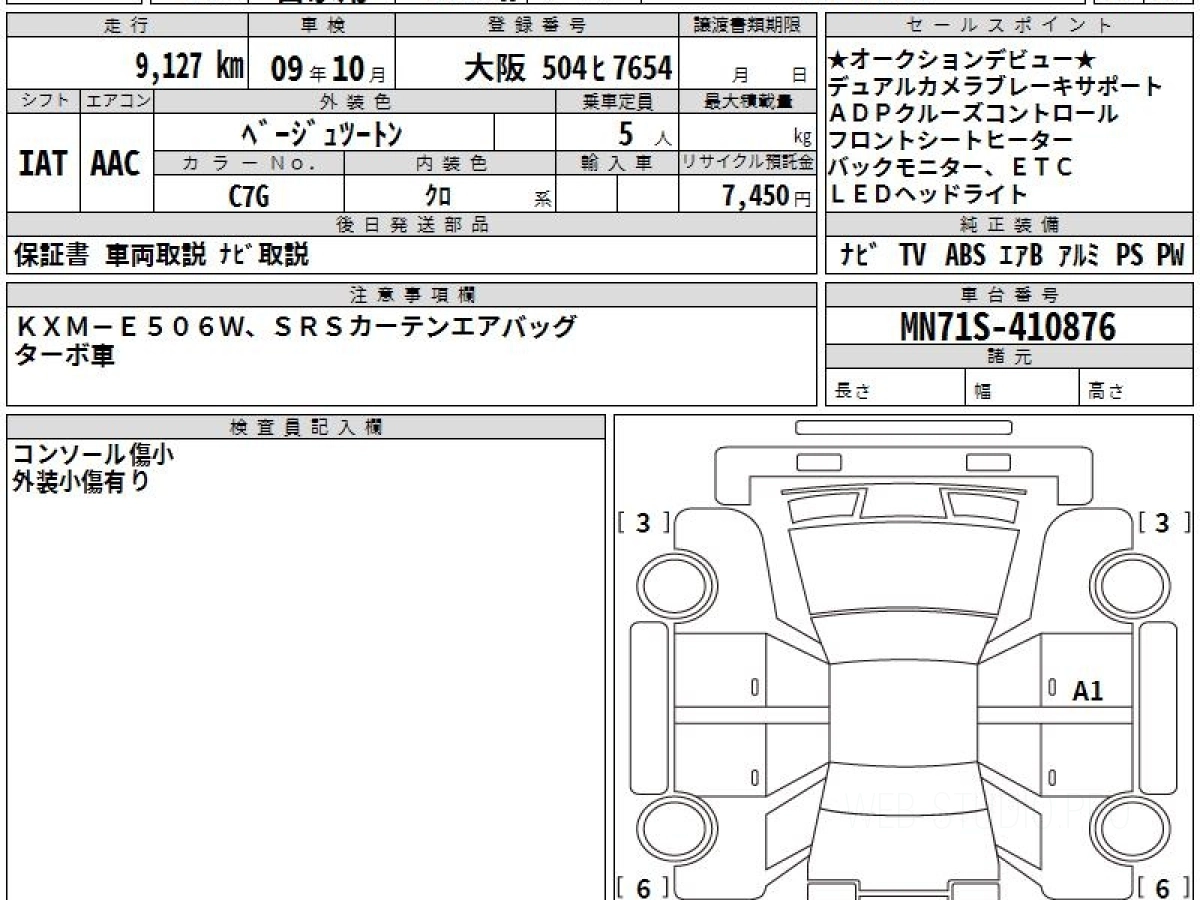
Task: Click the 長さ dimension field
Action: point(896,390)
